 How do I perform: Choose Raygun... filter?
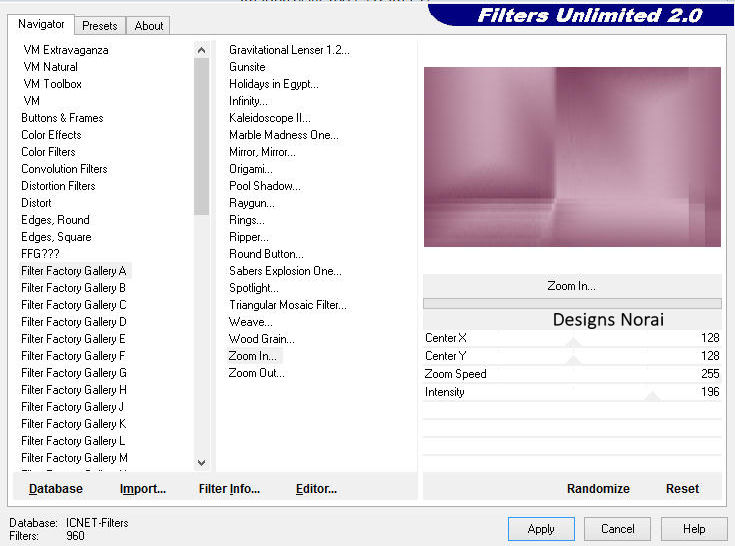252,203
